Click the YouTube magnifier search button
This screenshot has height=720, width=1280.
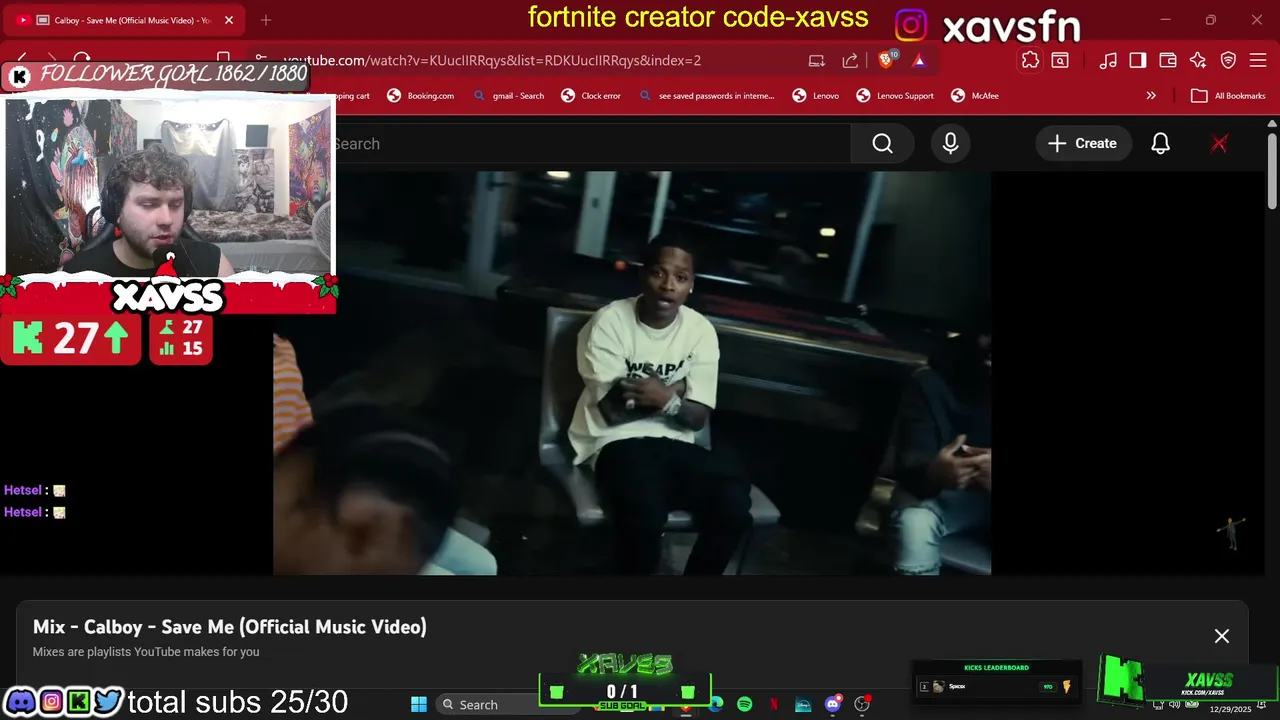(882, 144)
